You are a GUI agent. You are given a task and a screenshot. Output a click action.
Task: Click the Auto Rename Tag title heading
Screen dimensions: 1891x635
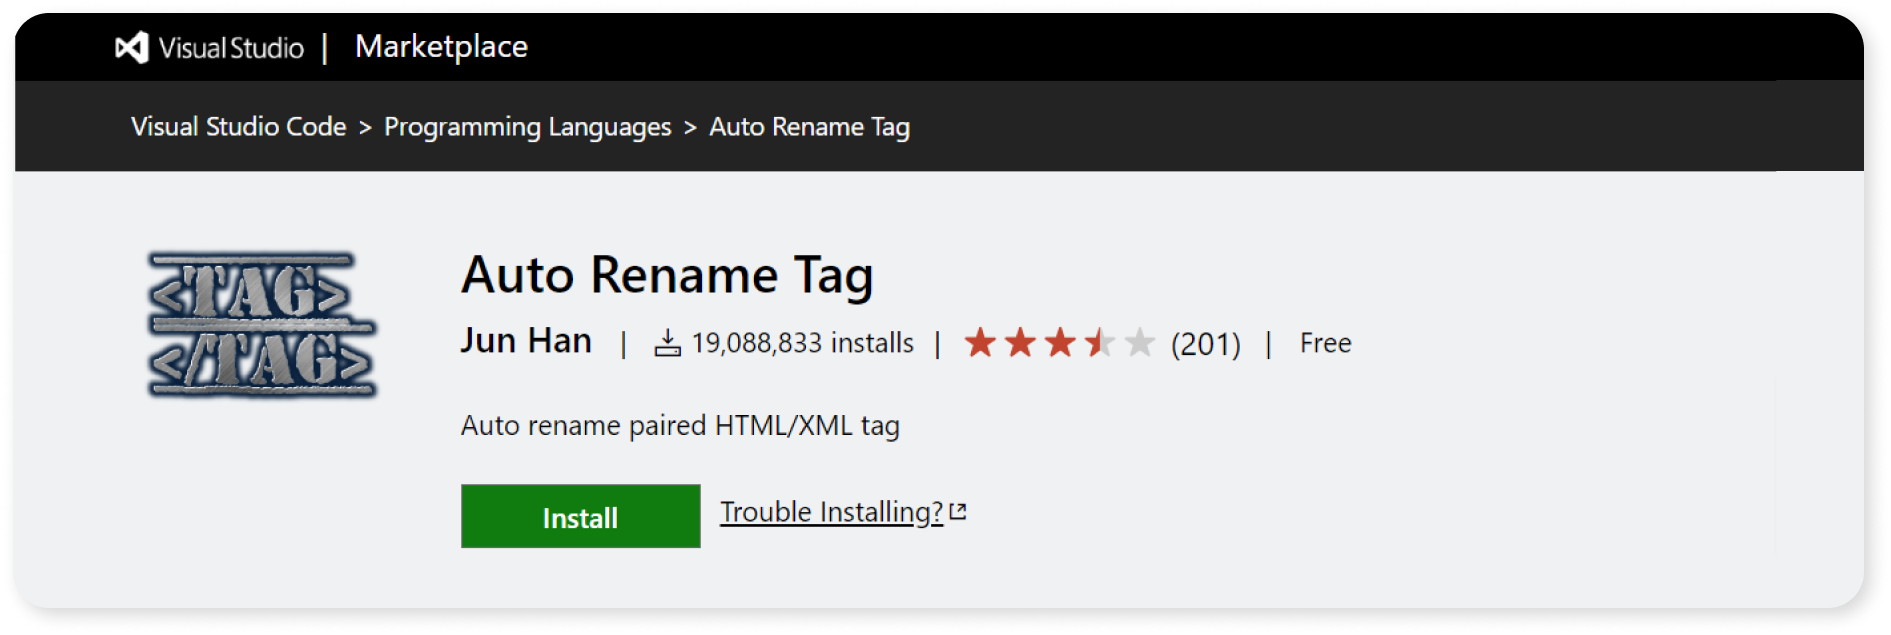[667, 276]
